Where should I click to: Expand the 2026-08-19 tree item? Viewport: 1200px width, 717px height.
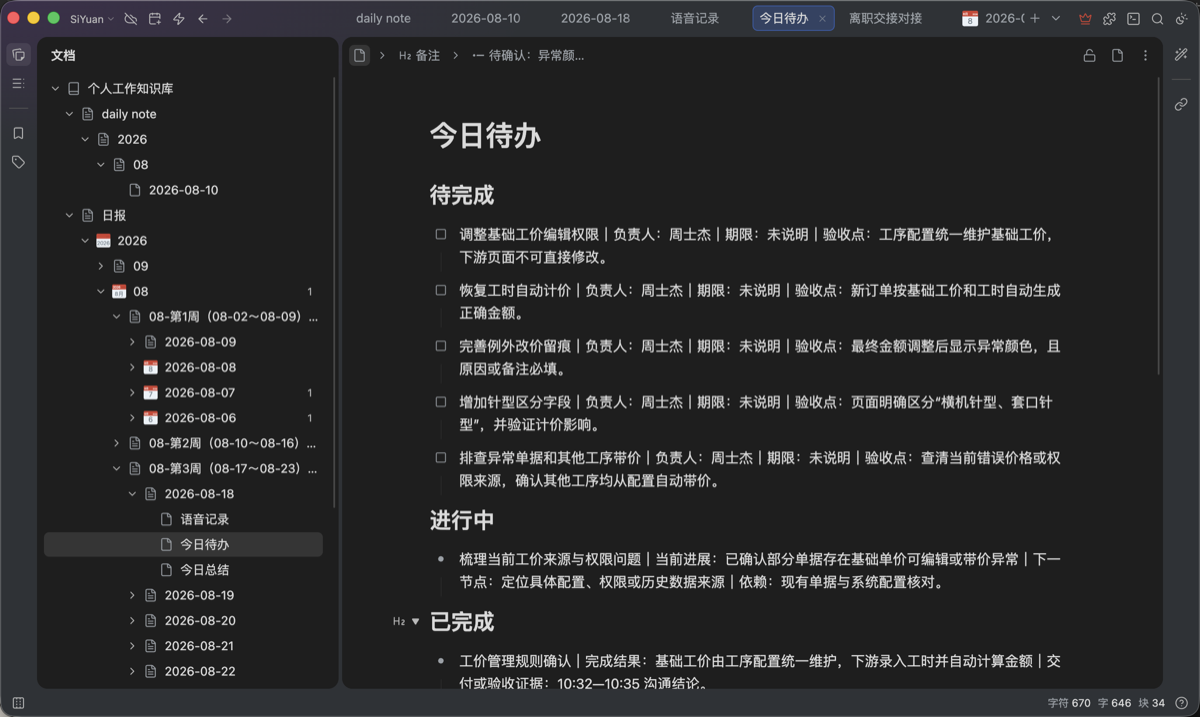133,595
